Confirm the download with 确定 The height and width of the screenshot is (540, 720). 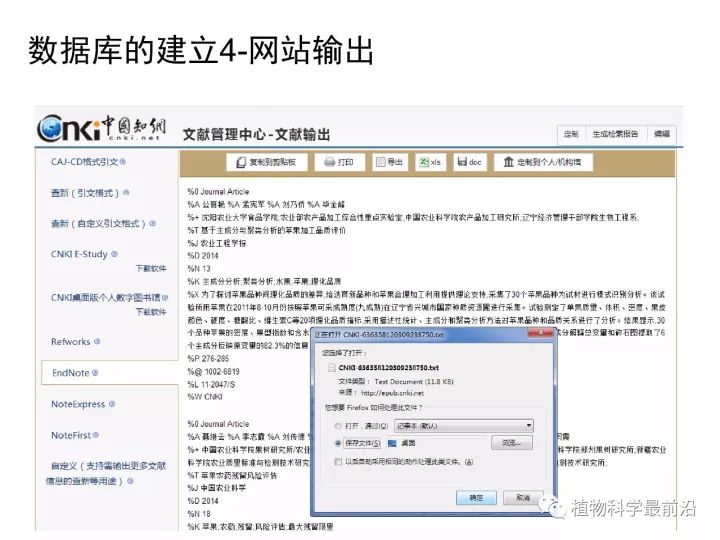(476, 498)
